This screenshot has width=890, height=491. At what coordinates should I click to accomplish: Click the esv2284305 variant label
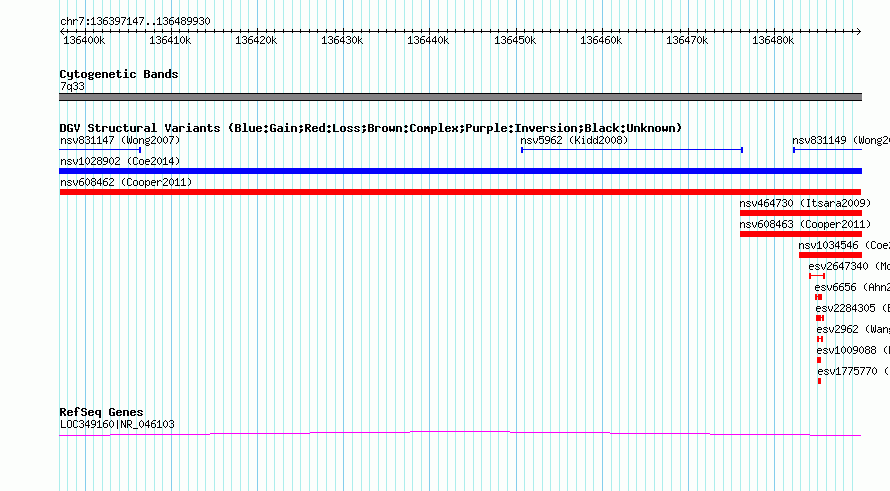[852, 308]
